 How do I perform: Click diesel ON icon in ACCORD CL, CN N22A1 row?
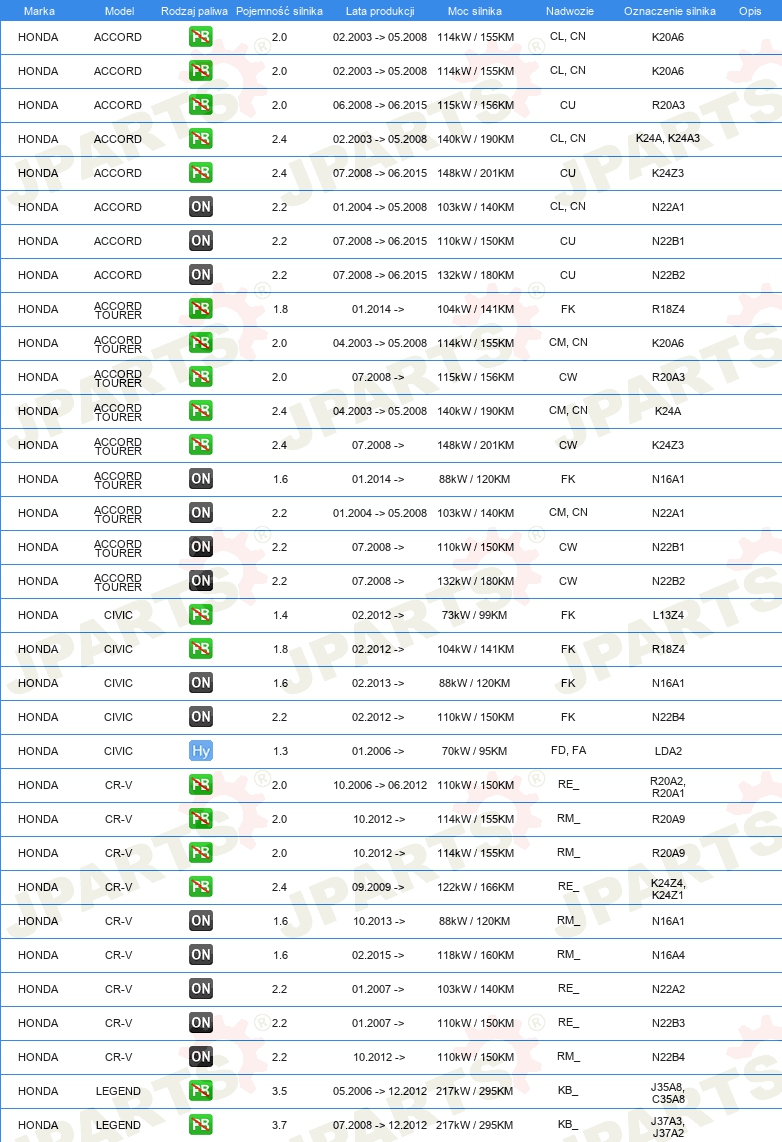click(x=201, y=207)
